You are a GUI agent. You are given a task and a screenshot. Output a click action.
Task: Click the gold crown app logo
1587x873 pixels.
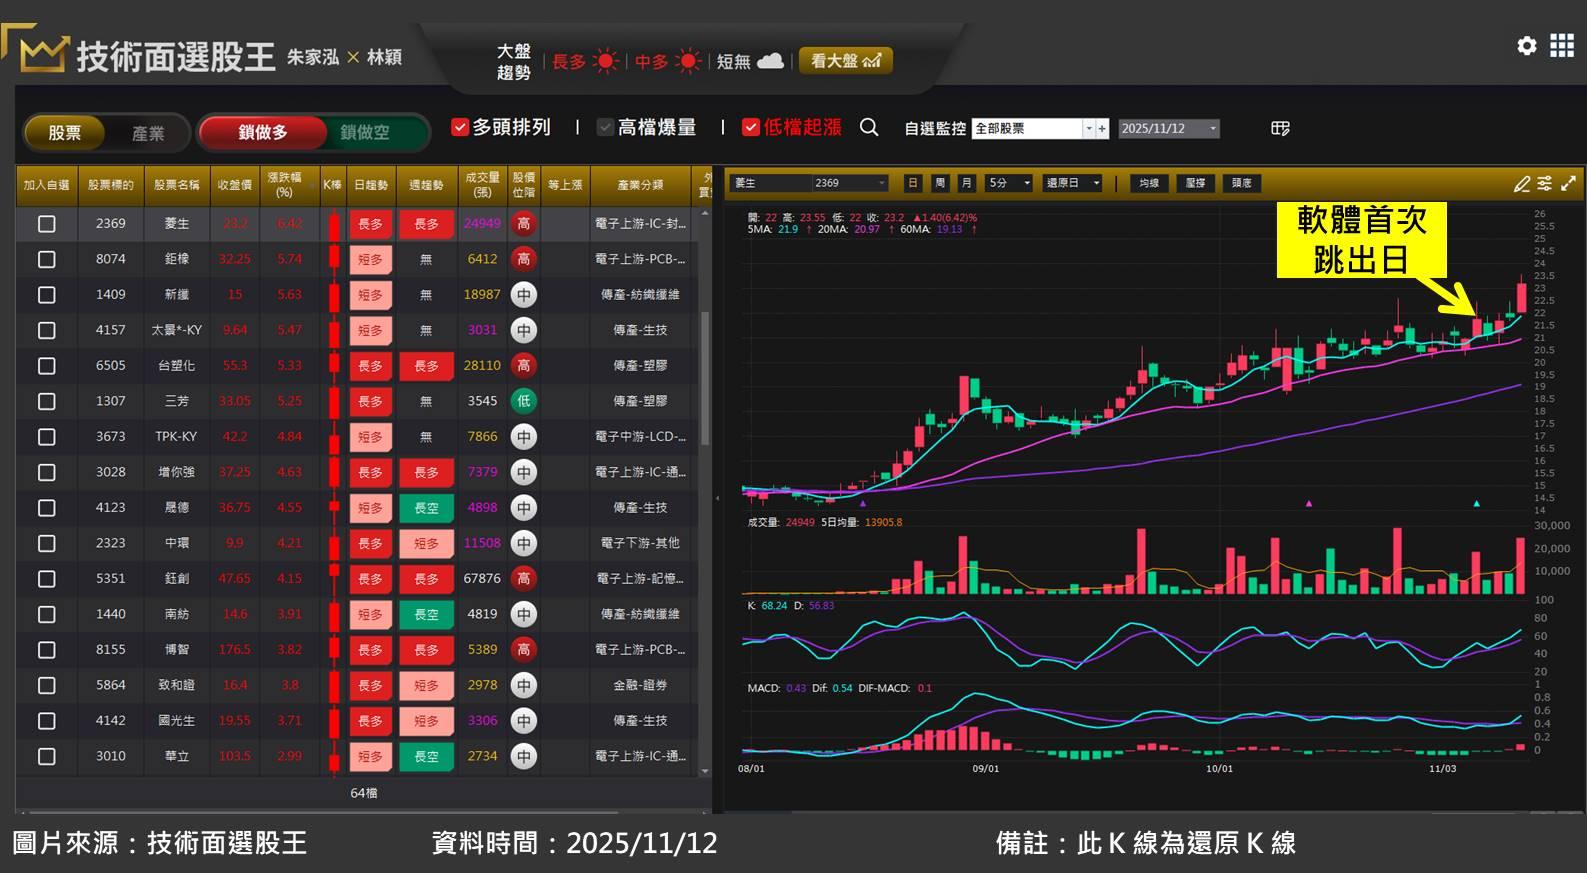(x=44, y=53)
